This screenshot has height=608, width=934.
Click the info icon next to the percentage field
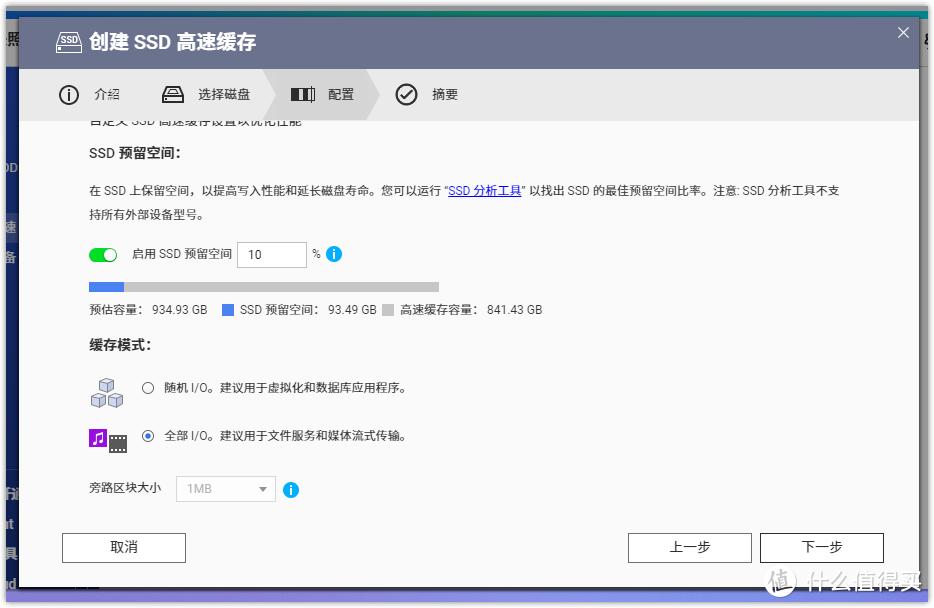(x=334, y=254)
